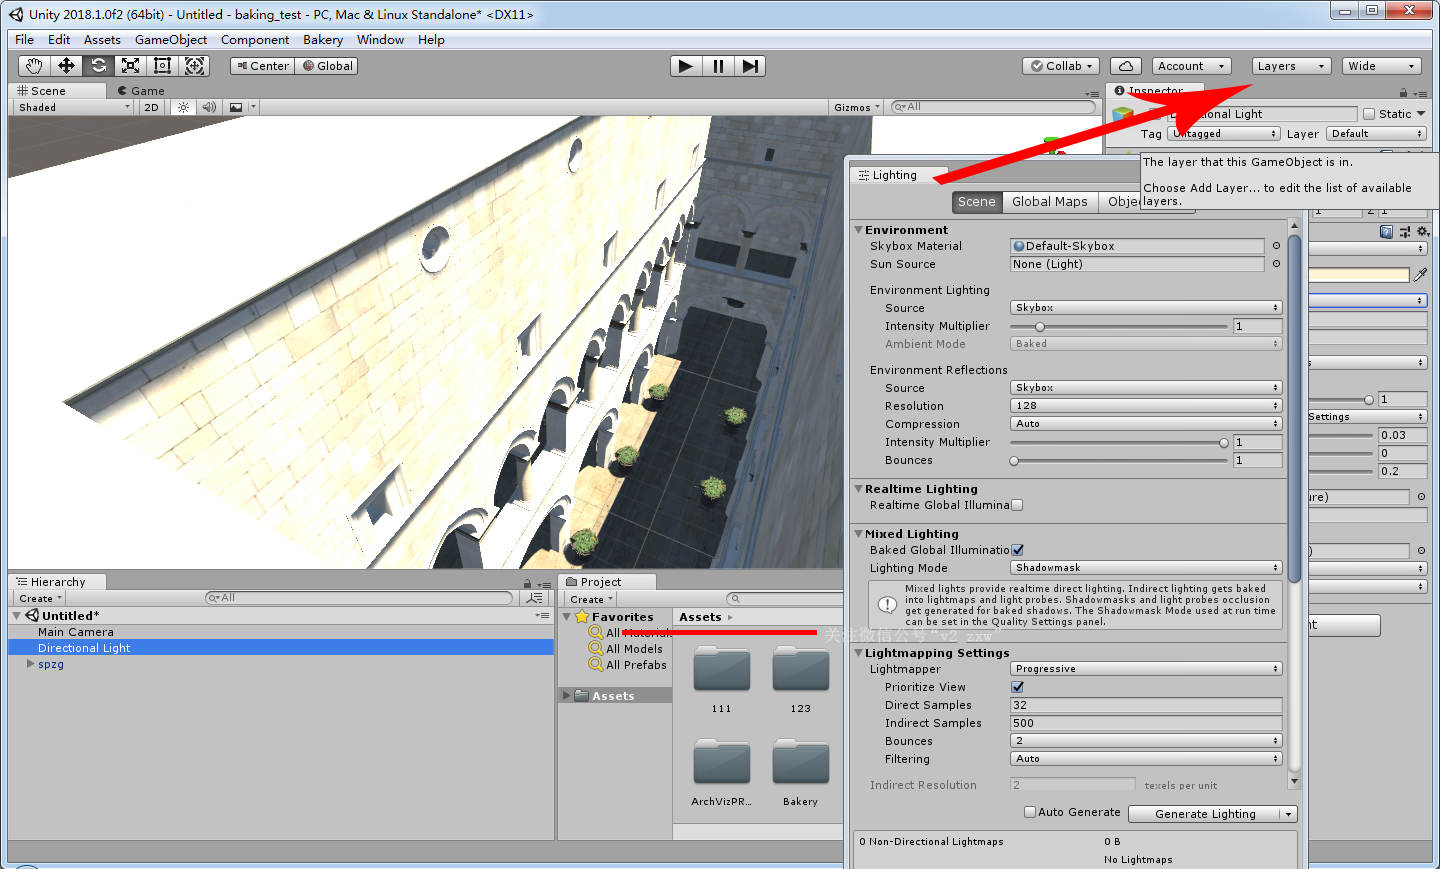This screenshot has height=869, width=1440.
Task: Toggle the 2D scene view button
Action: [x=151, y=107]
